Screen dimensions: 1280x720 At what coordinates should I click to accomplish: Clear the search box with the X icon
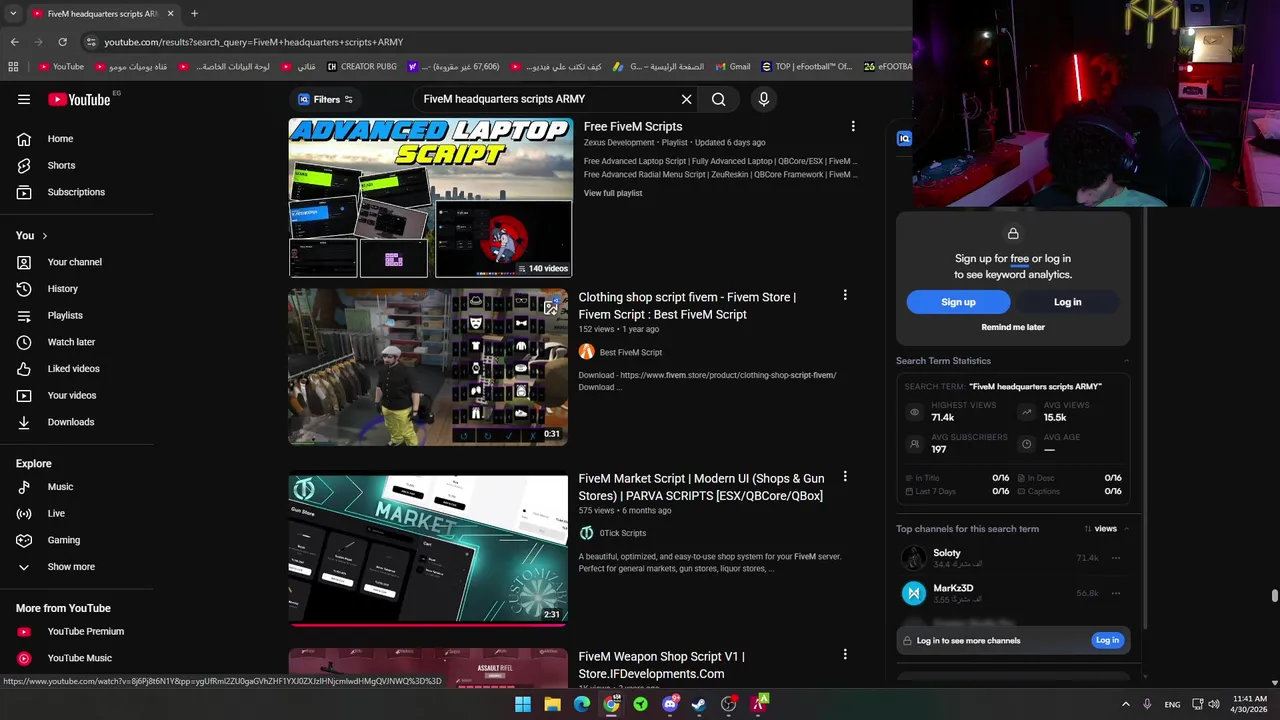point(686,99)
